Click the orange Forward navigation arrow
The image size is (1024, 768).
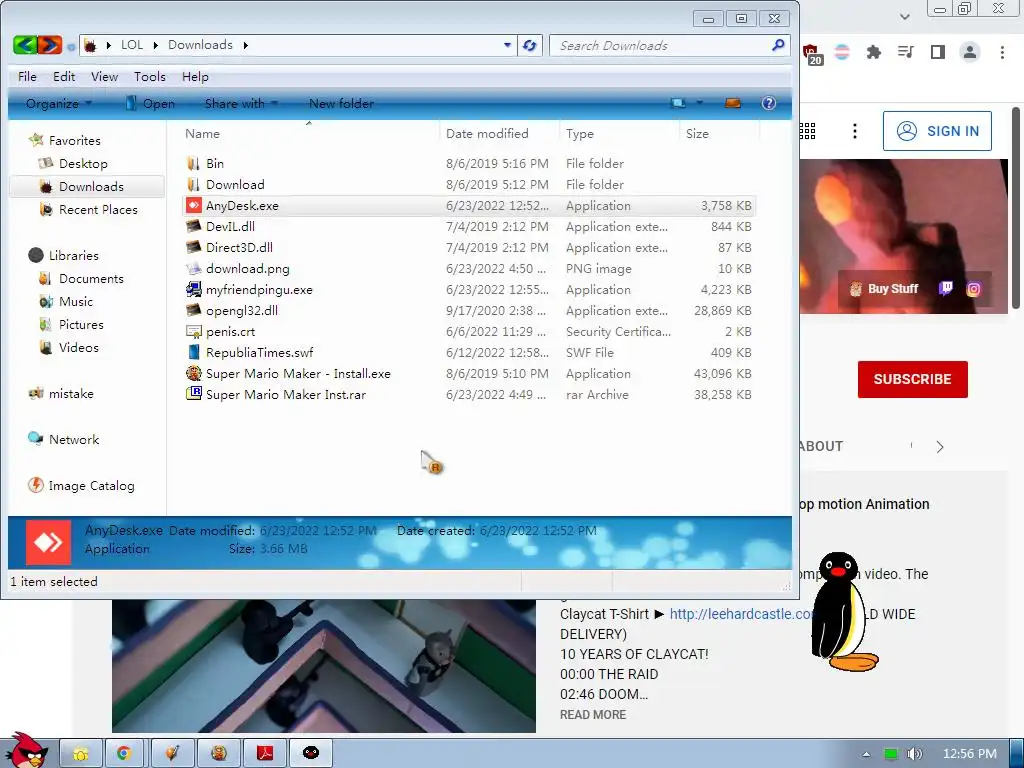tap(50, 45)
